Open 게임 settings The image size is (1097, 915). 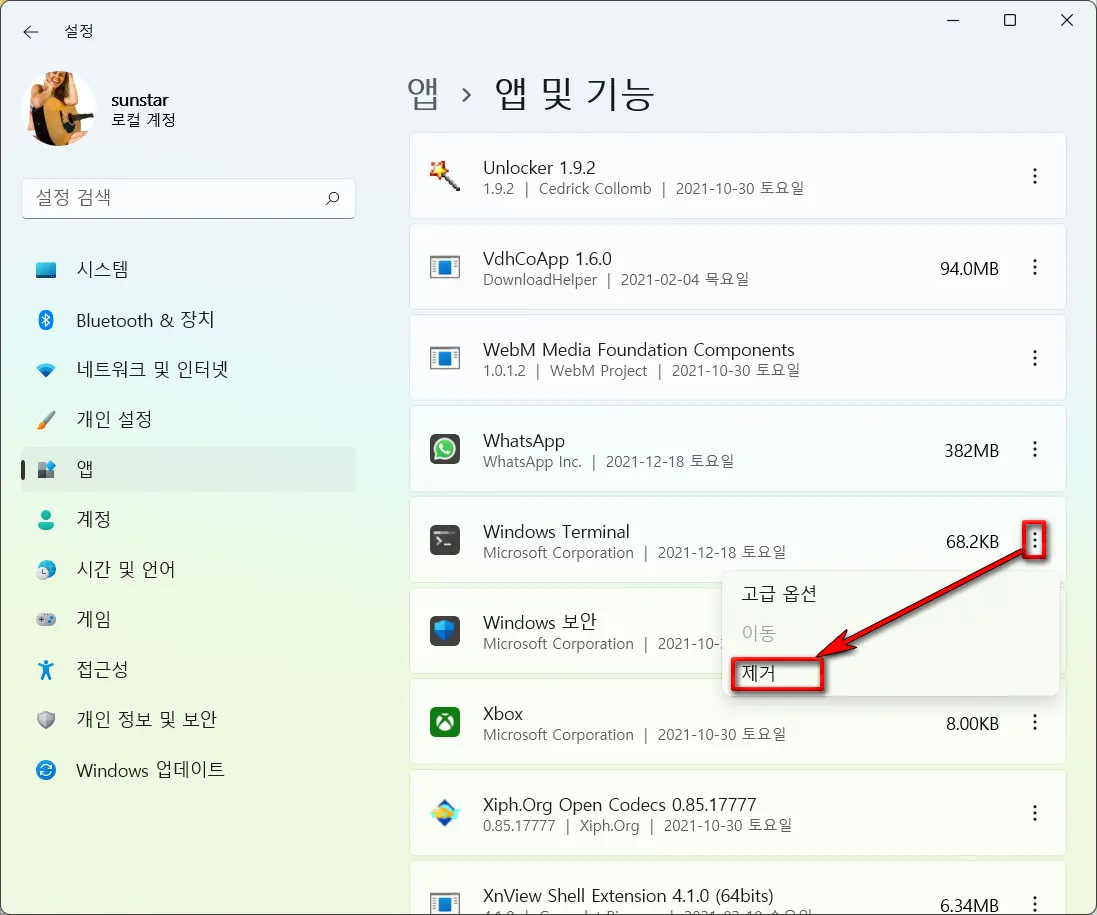pyautogui.click(x=188, y=619)
